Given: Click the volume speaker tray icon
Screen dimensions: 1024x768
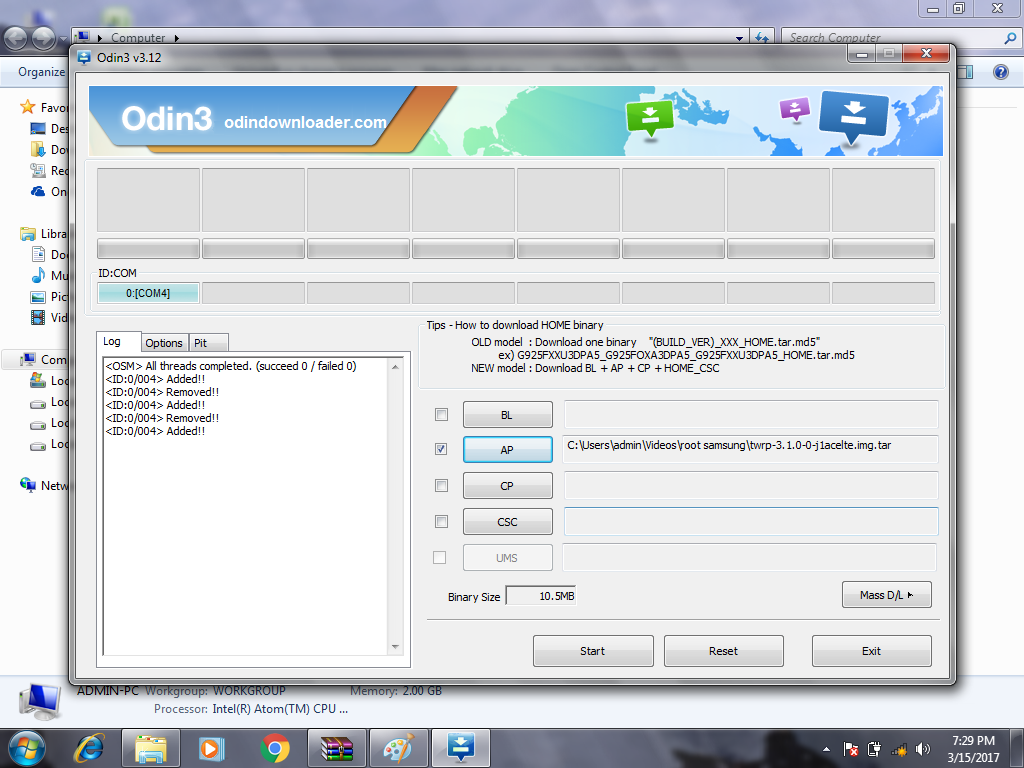Looking at the screenshot, I should tap(923, 749).
